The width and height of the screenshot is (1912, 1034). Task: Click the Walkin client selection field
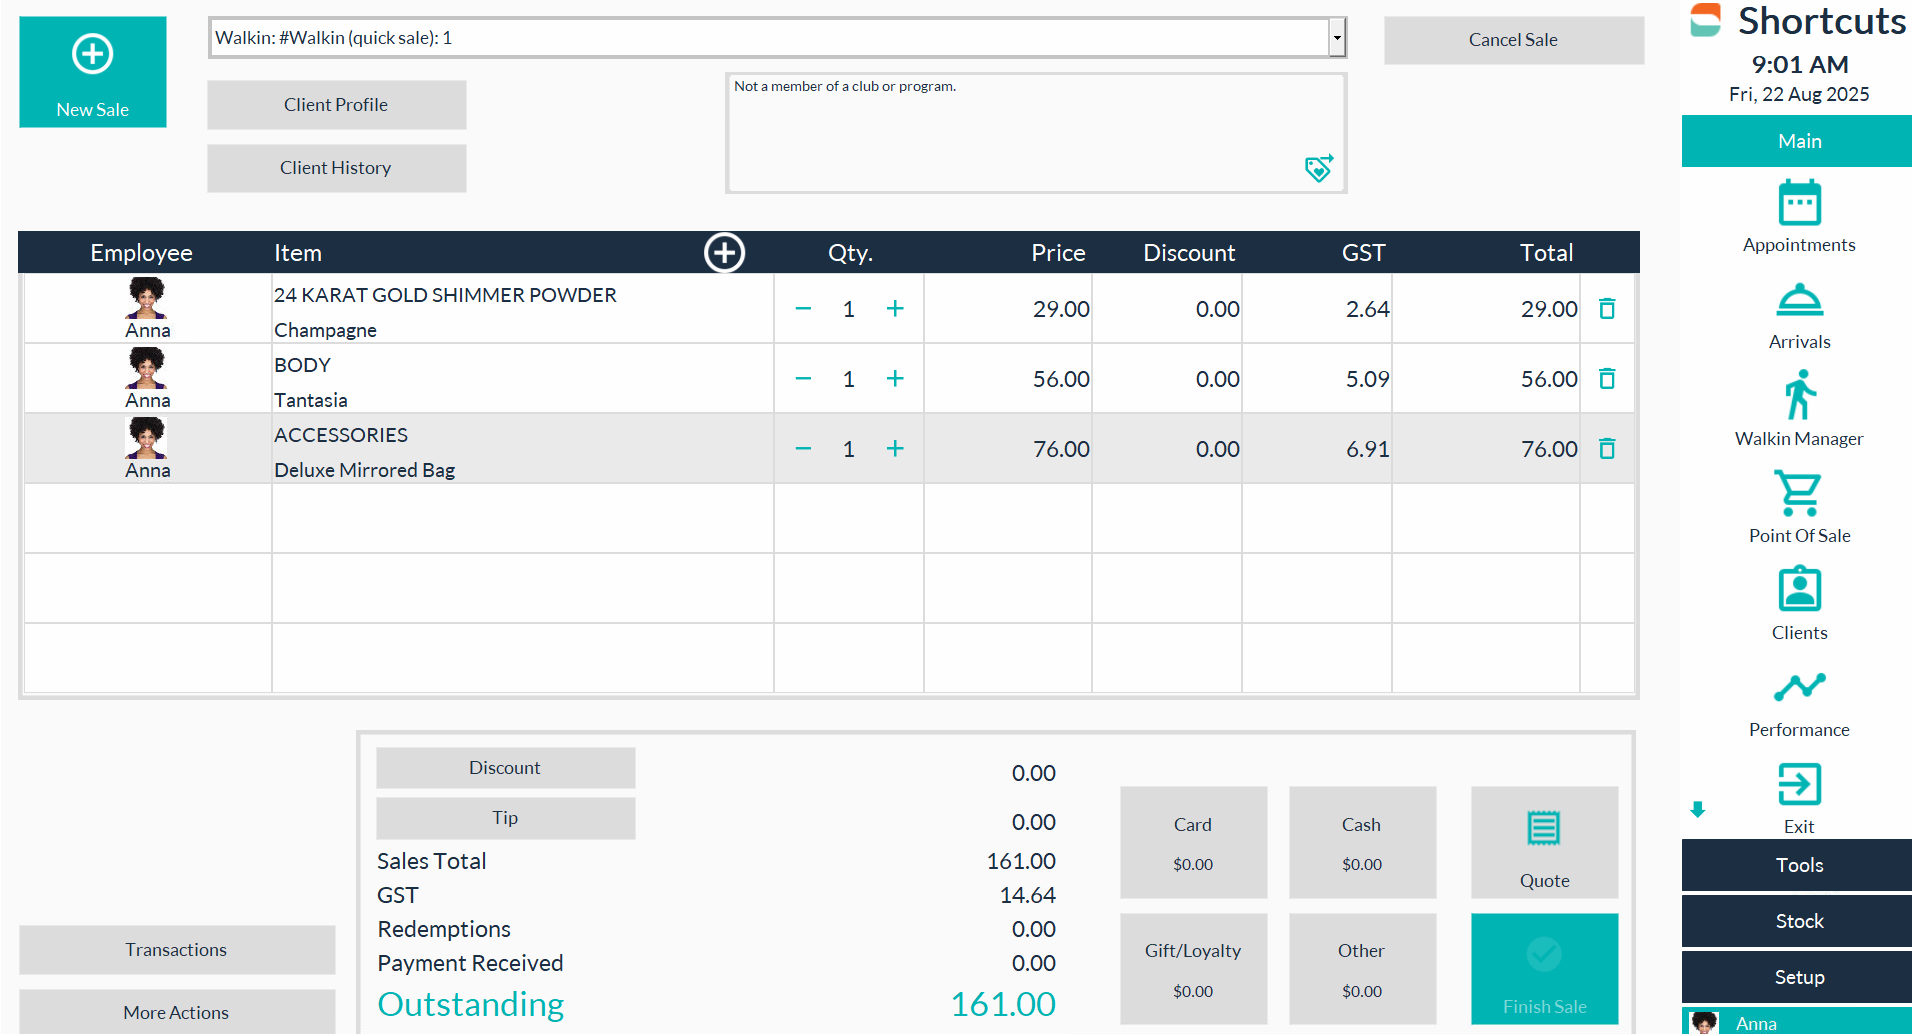pyautogui.click(x=769, y=38)
